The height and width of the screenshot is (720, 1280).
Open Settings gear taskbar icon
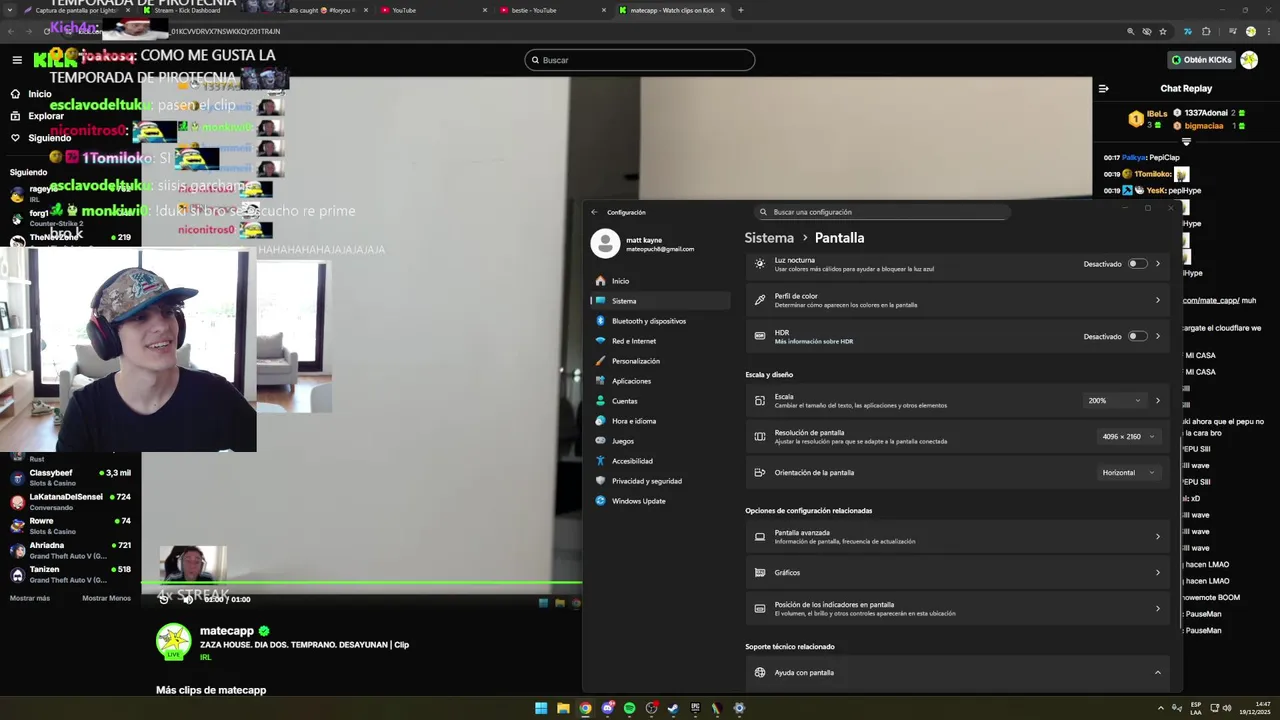click(739, 708)
